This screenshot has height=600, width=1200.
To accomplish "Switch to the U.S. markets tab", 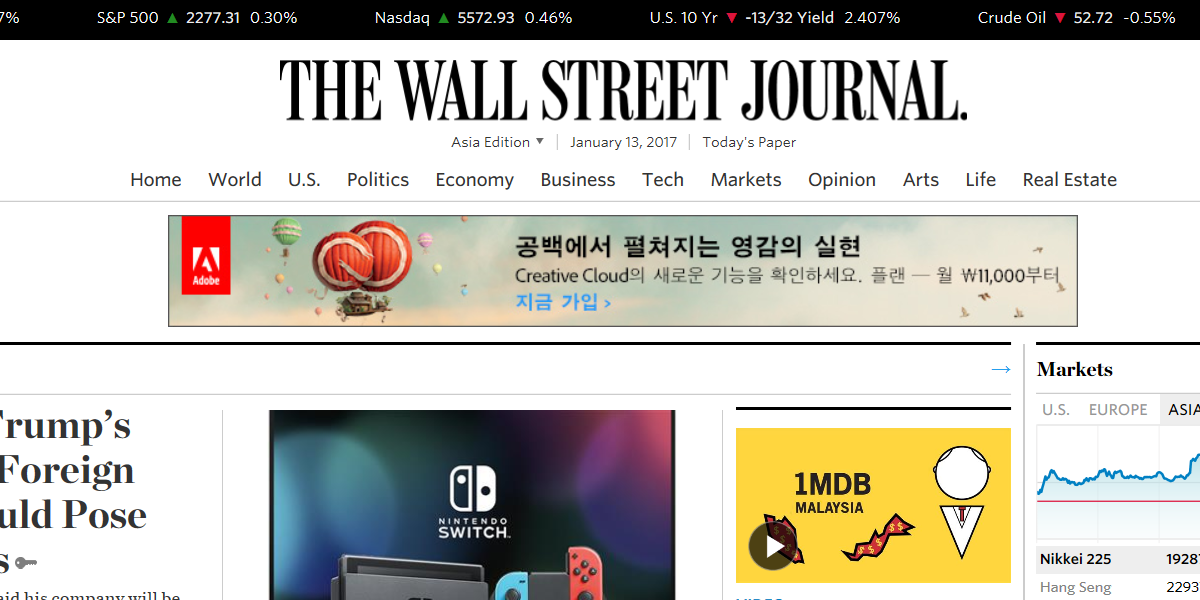I will (x=1055, y=410).
